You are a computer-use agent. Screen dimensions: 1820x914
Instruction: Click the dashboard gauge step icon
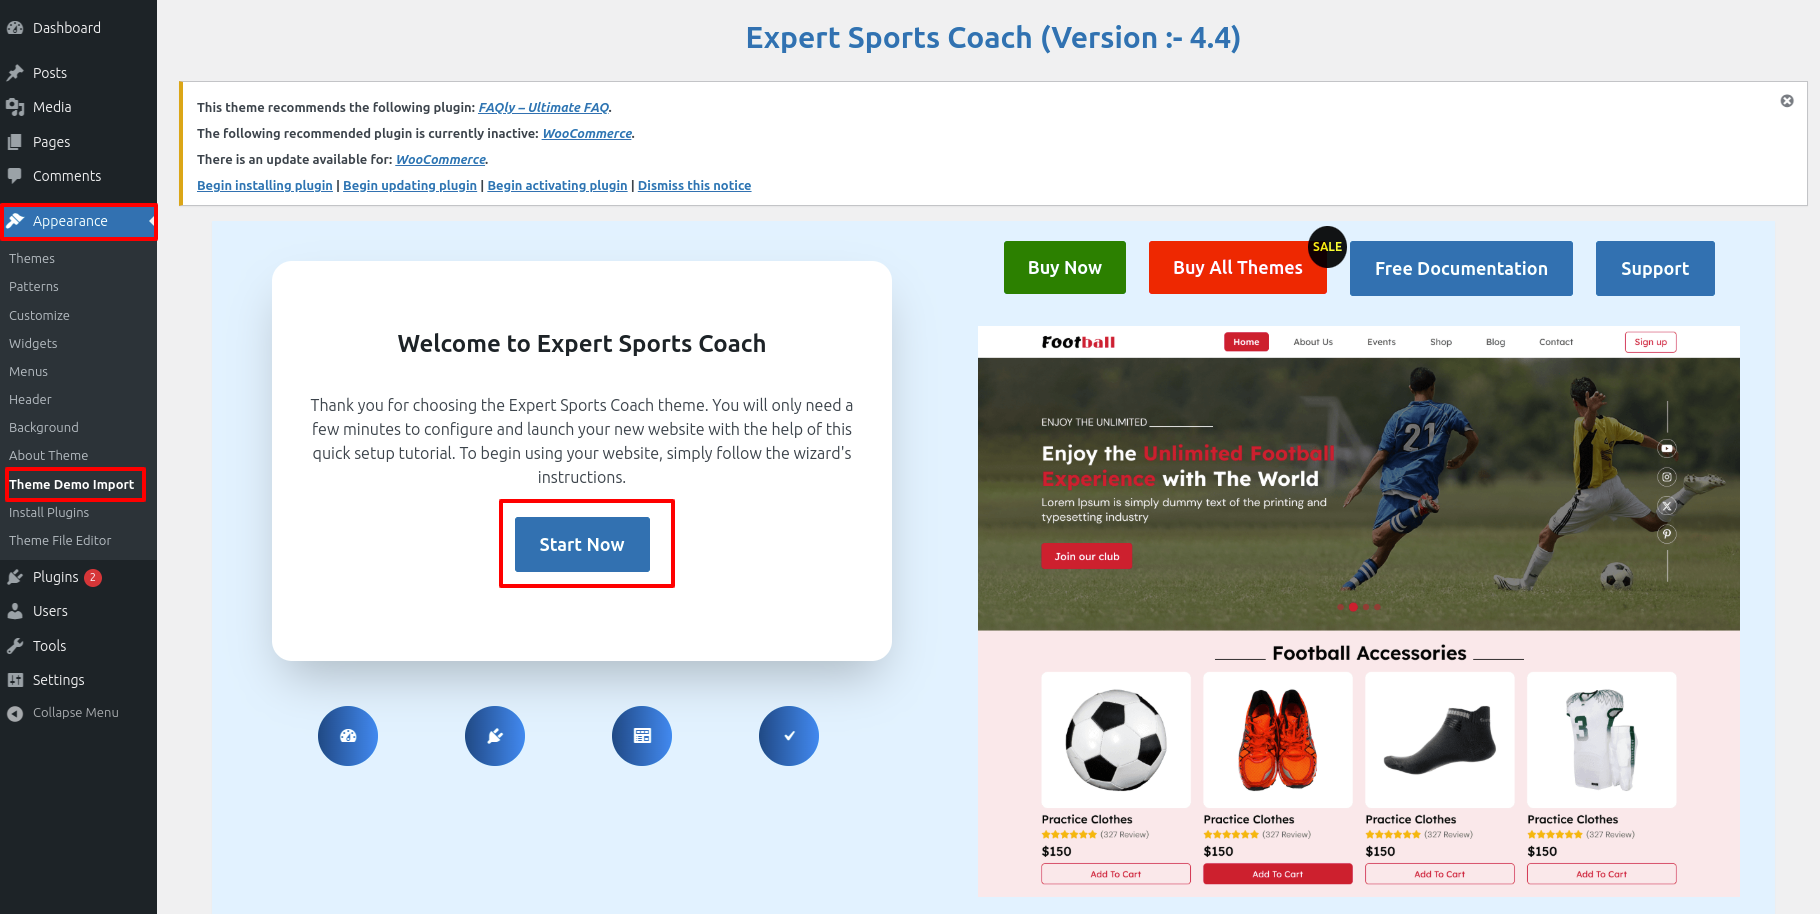(348, 736)
